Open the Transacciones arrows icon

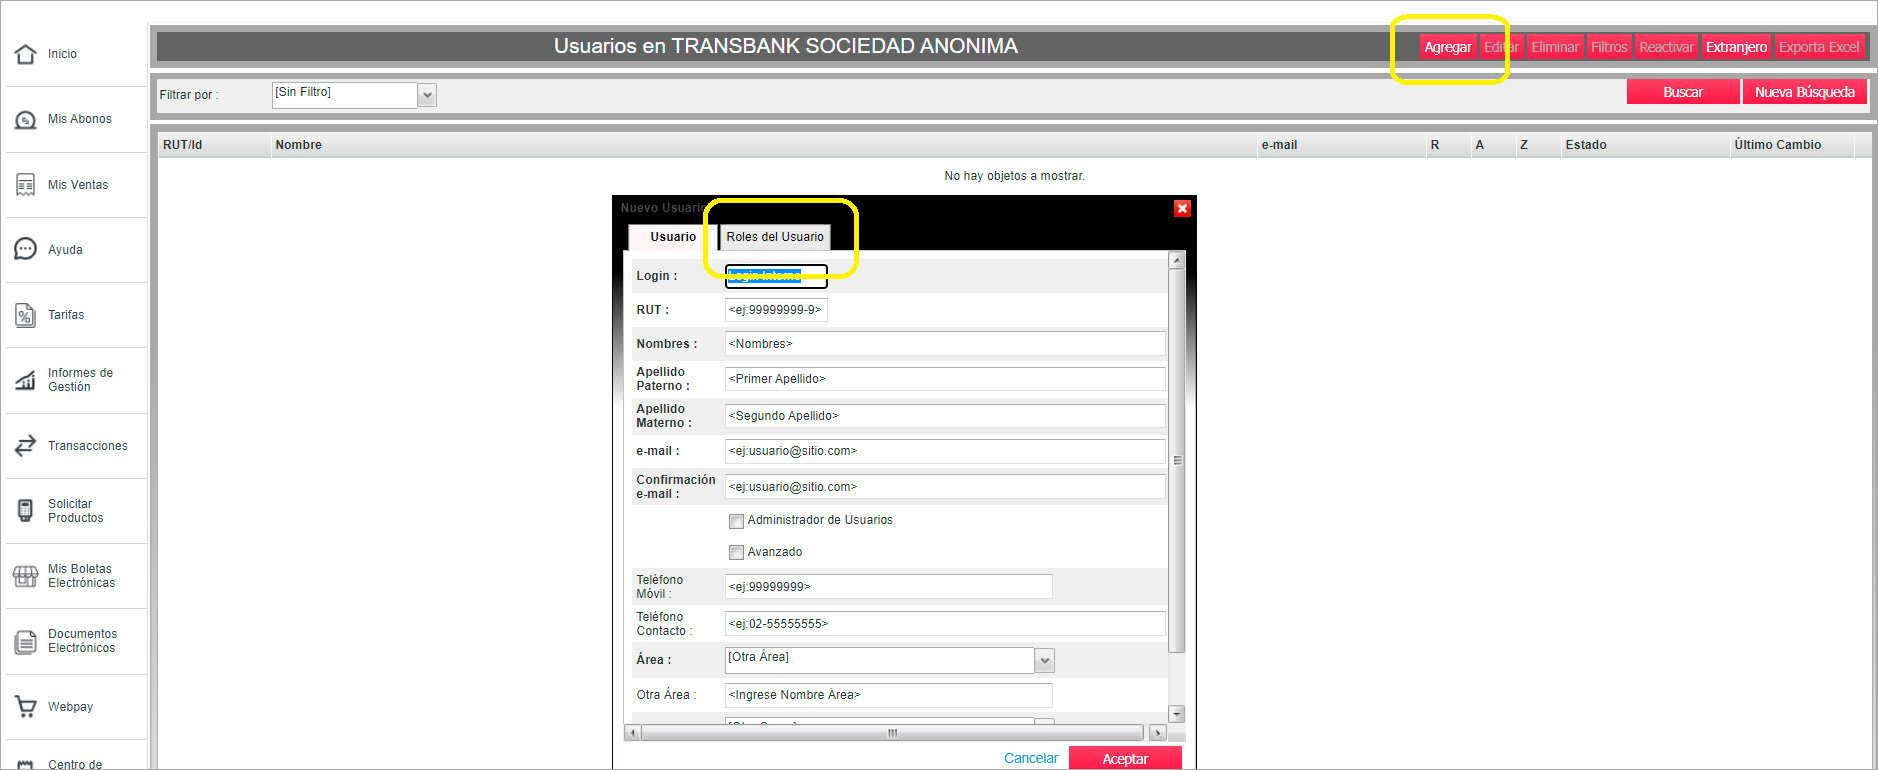[x=26, y=446]
